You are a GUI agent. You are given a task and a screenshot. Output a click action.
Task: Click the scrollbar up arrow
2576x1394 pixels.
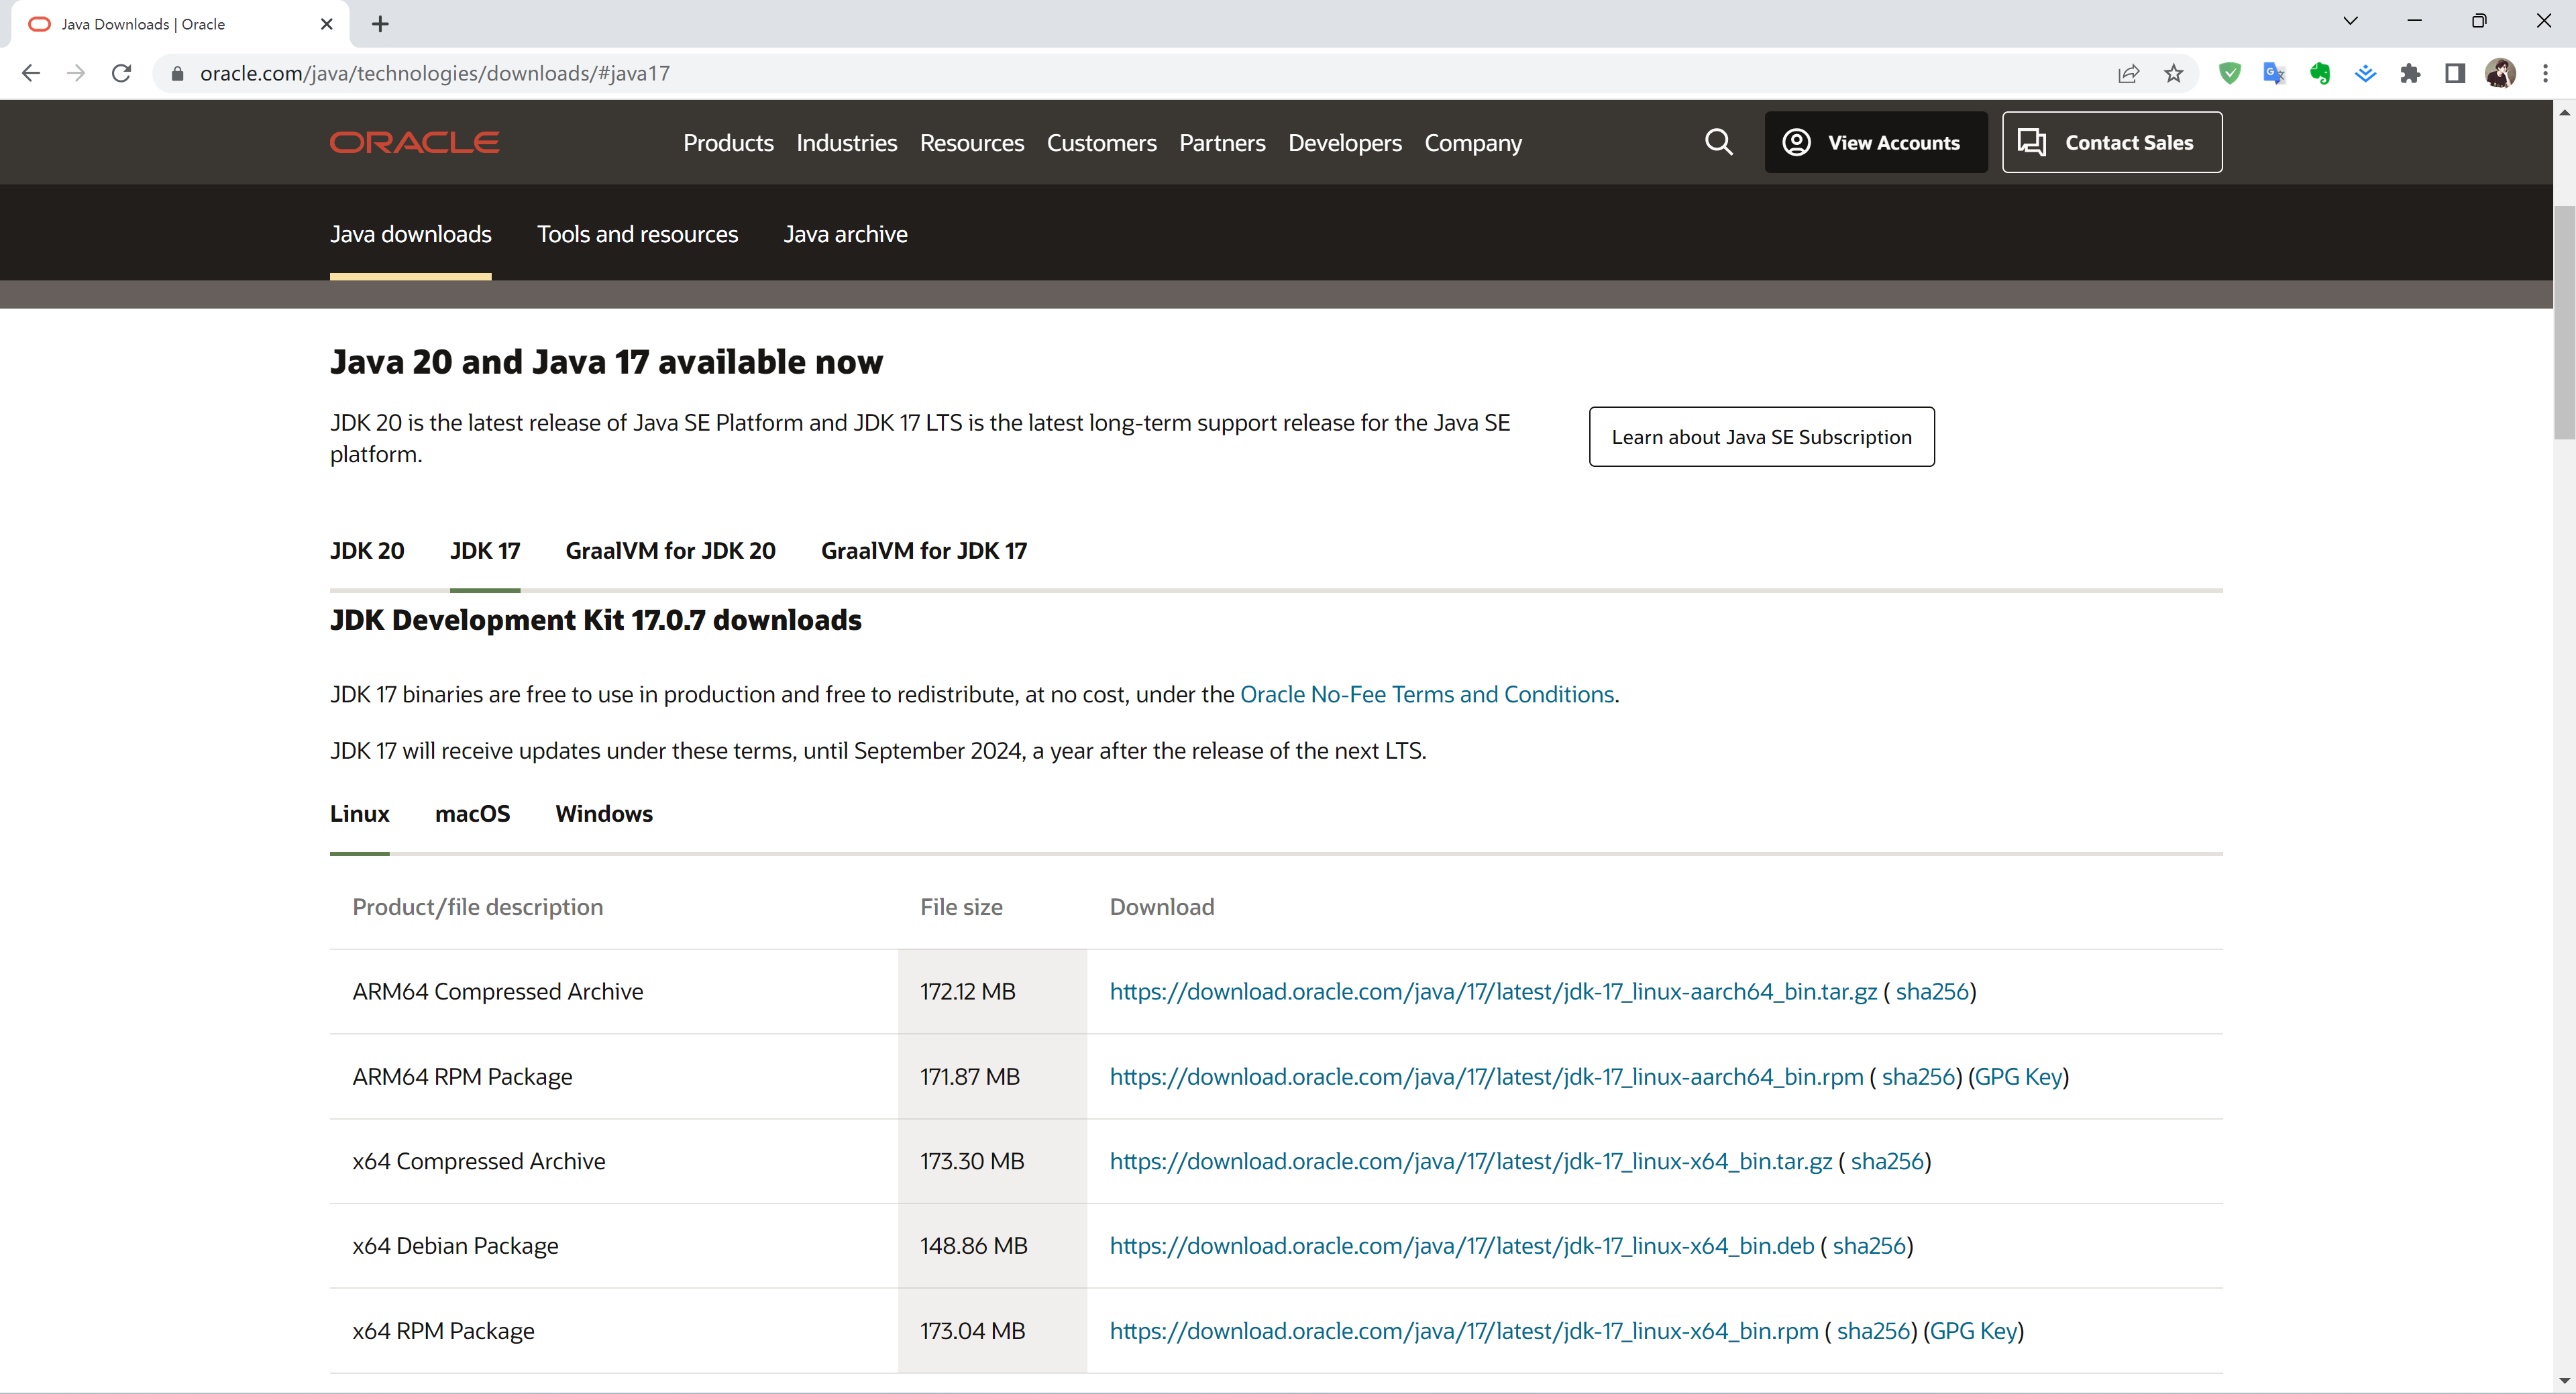[x=2564, y=112]
